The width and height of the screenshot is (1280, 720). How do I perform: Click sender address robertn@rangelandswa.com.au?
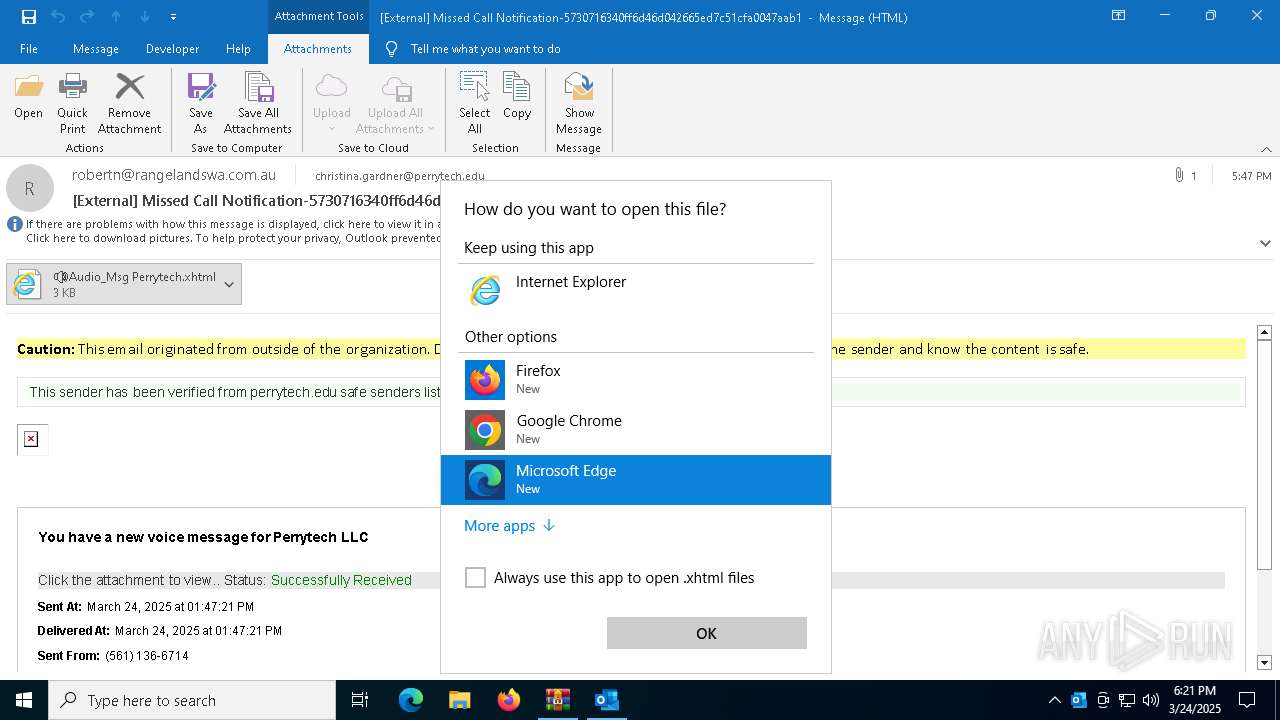(x=174, y=175)
